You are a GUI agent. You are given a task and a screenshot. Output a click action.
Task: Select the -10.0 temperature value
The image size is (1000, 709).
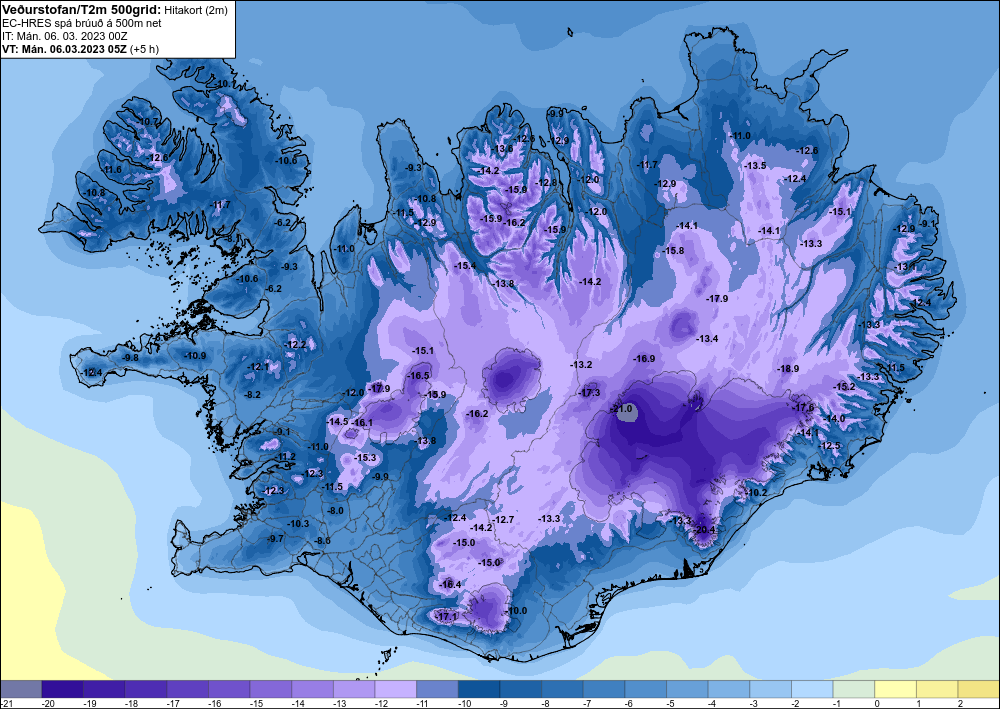pyautogui.click(x=517, y=611)
